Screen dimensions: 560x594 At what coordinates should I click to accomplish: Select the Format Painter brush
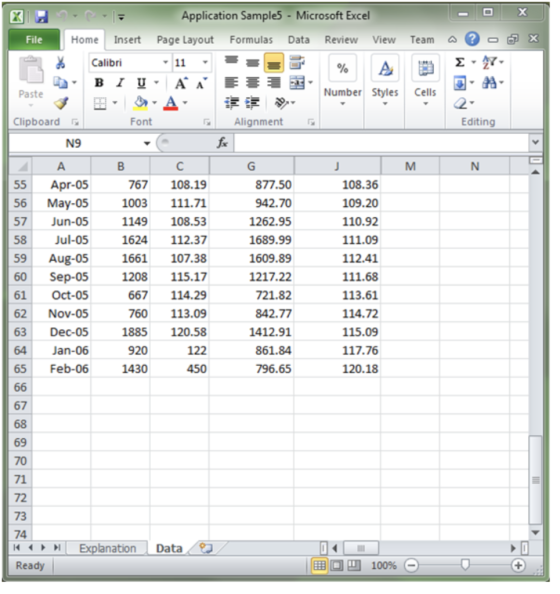click(61, 103)
